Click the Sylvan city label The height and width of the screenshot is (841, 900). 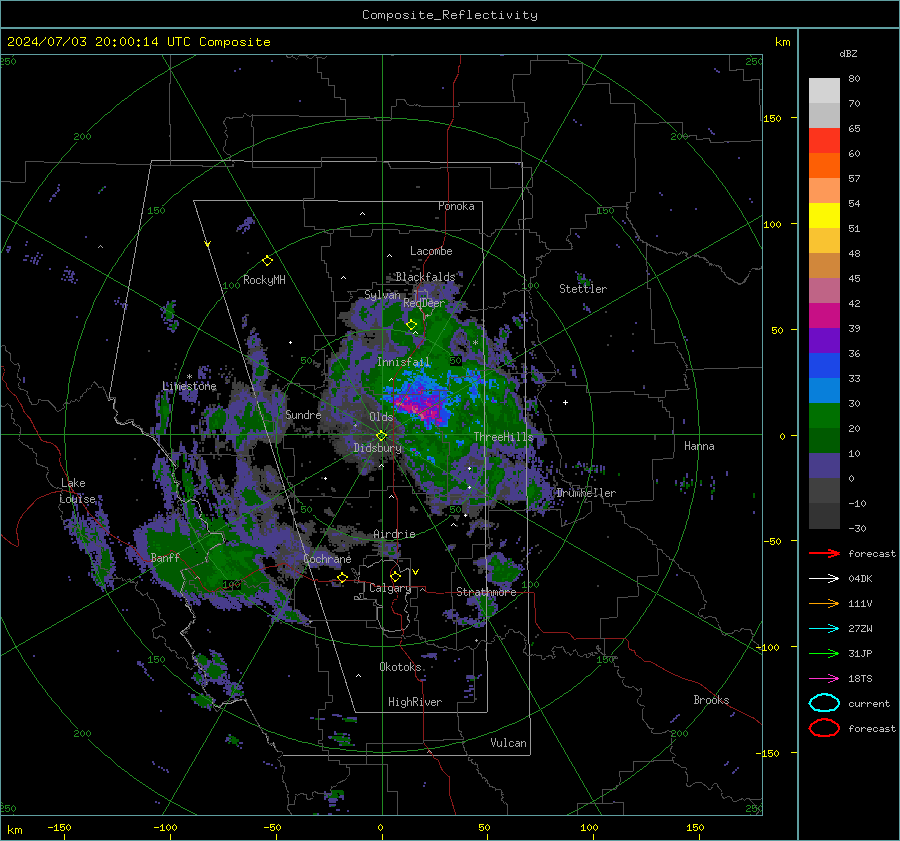click(382, 295)
